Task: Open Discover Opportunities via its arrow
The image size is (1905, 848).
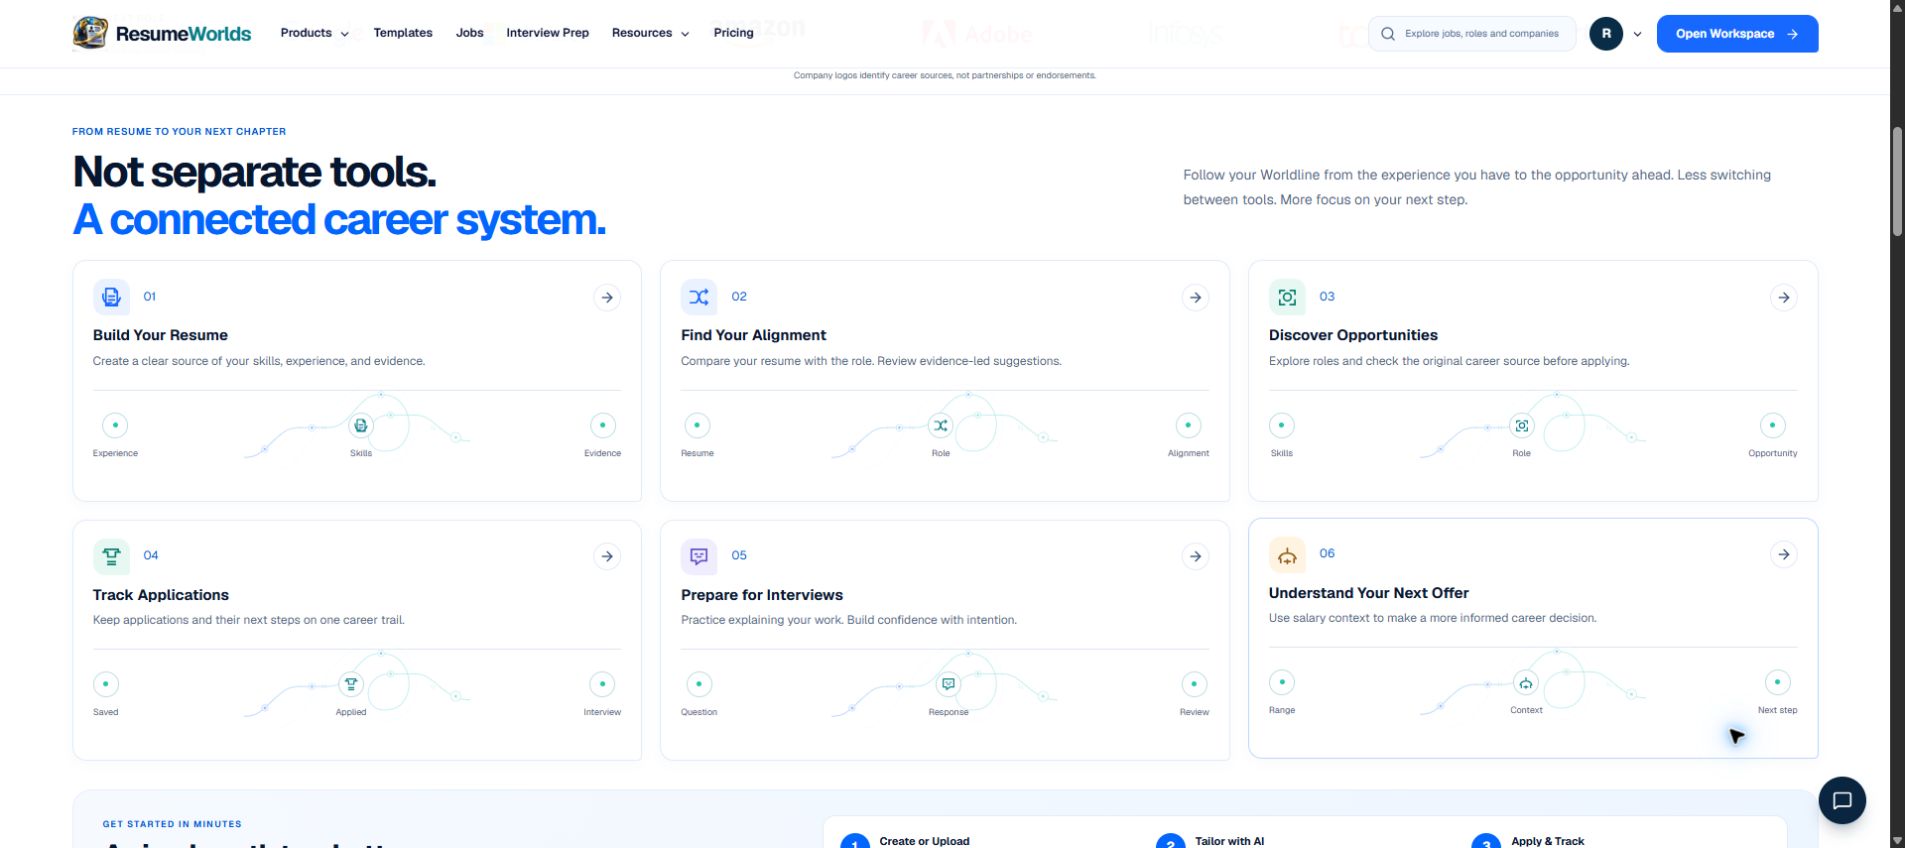Action: [x=1783, y=297]
